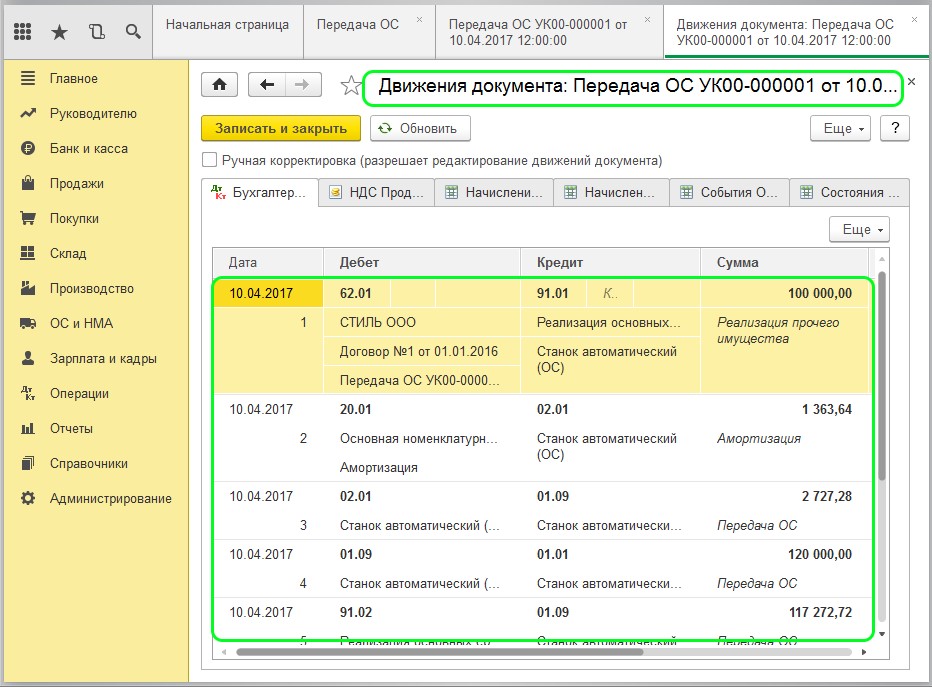Open help with the question mark button
Screen dimensions: 932x687
click(x=895, y=128)
